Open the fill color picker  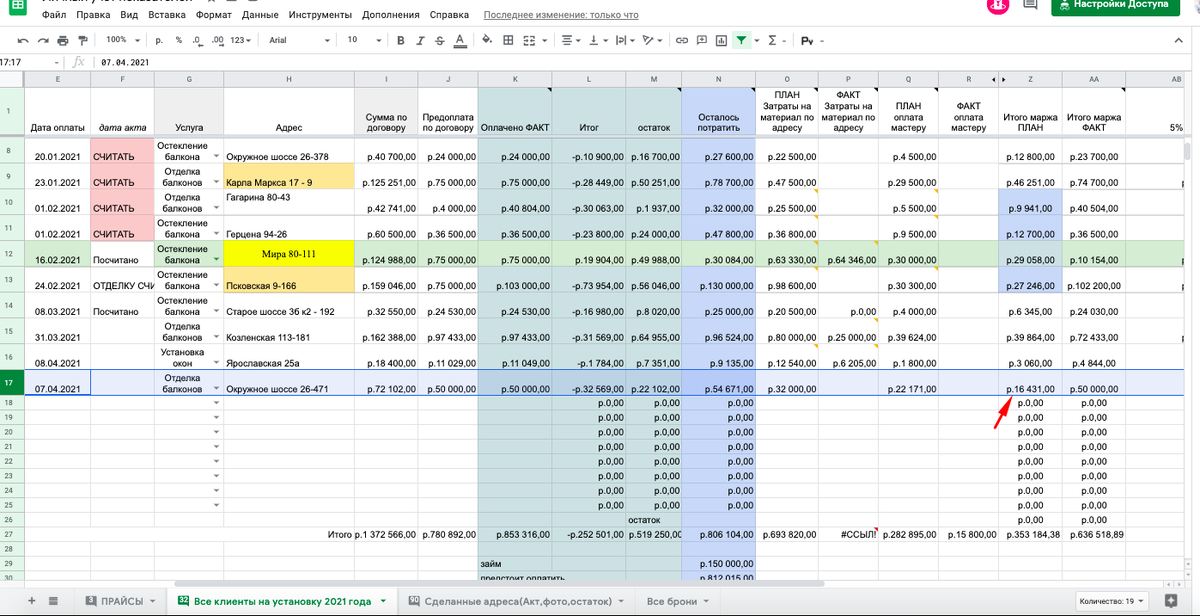pyautogui.click(x=487, y=40)
